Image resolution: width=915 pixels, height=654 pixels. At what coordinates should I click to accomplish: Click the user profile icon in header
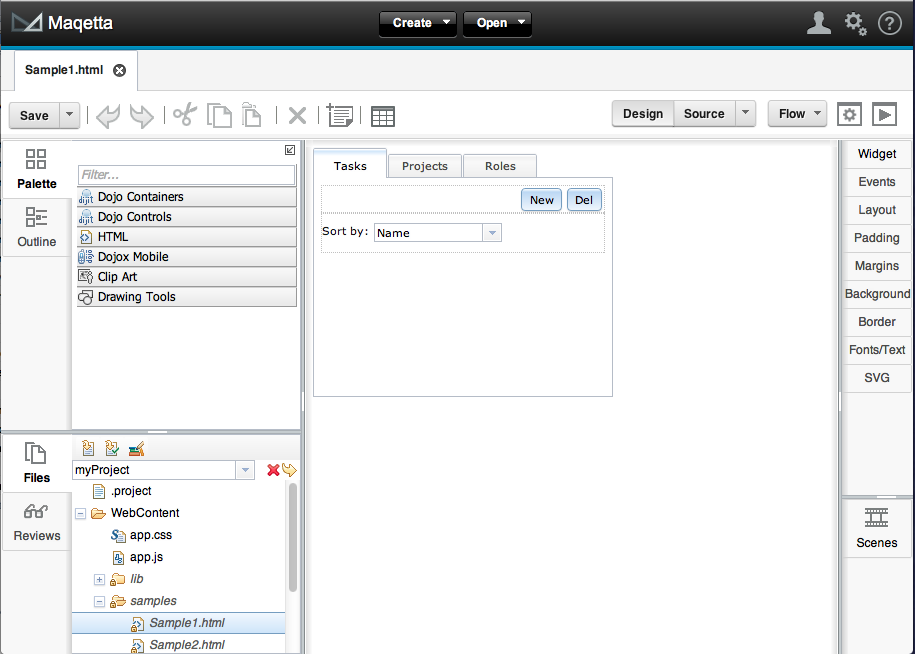819,23
